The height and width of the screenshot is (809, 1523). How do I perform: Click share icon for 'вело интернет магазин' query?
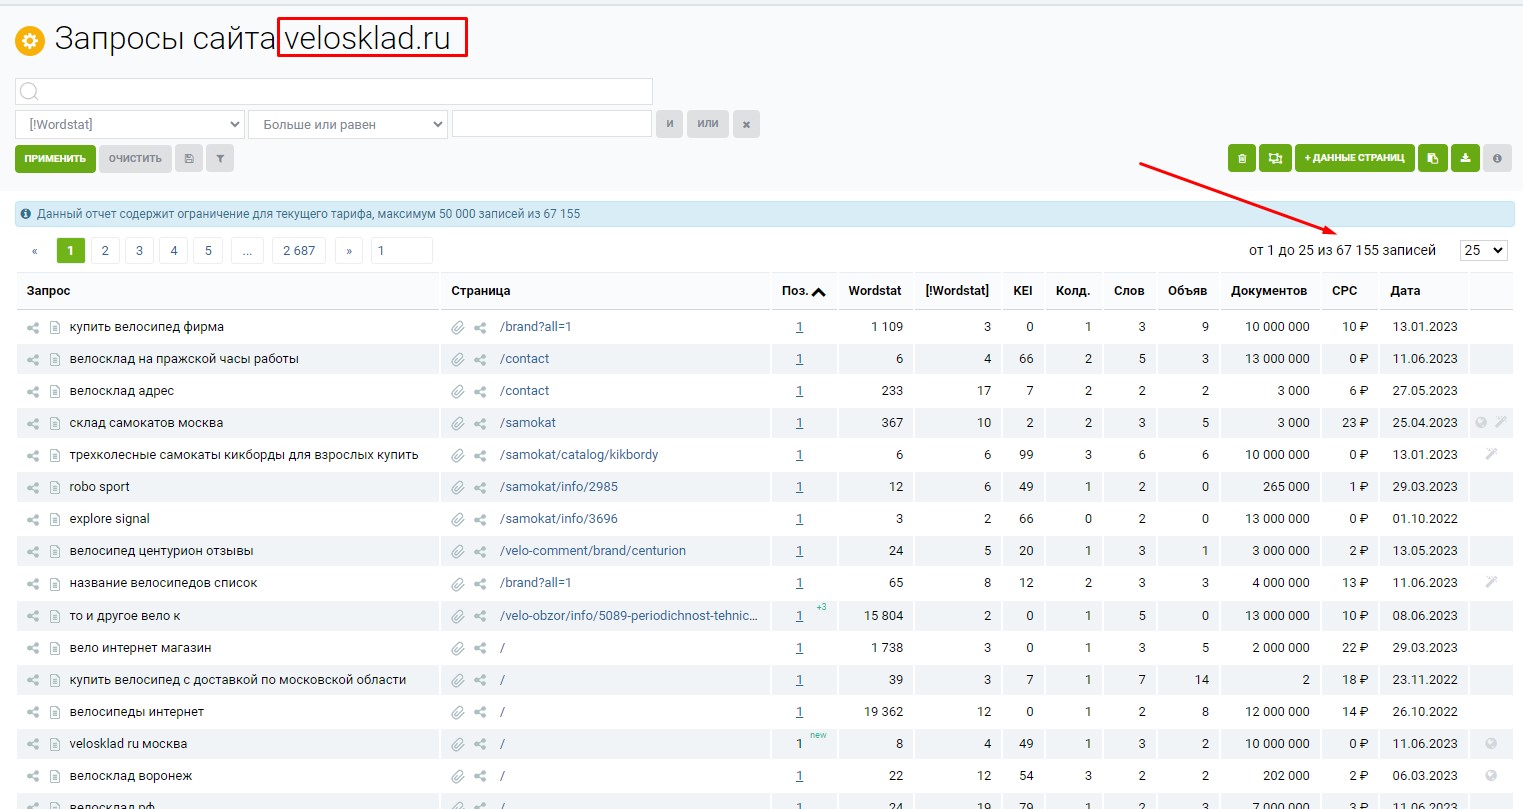pyautogui.click(x=33, y=648)
